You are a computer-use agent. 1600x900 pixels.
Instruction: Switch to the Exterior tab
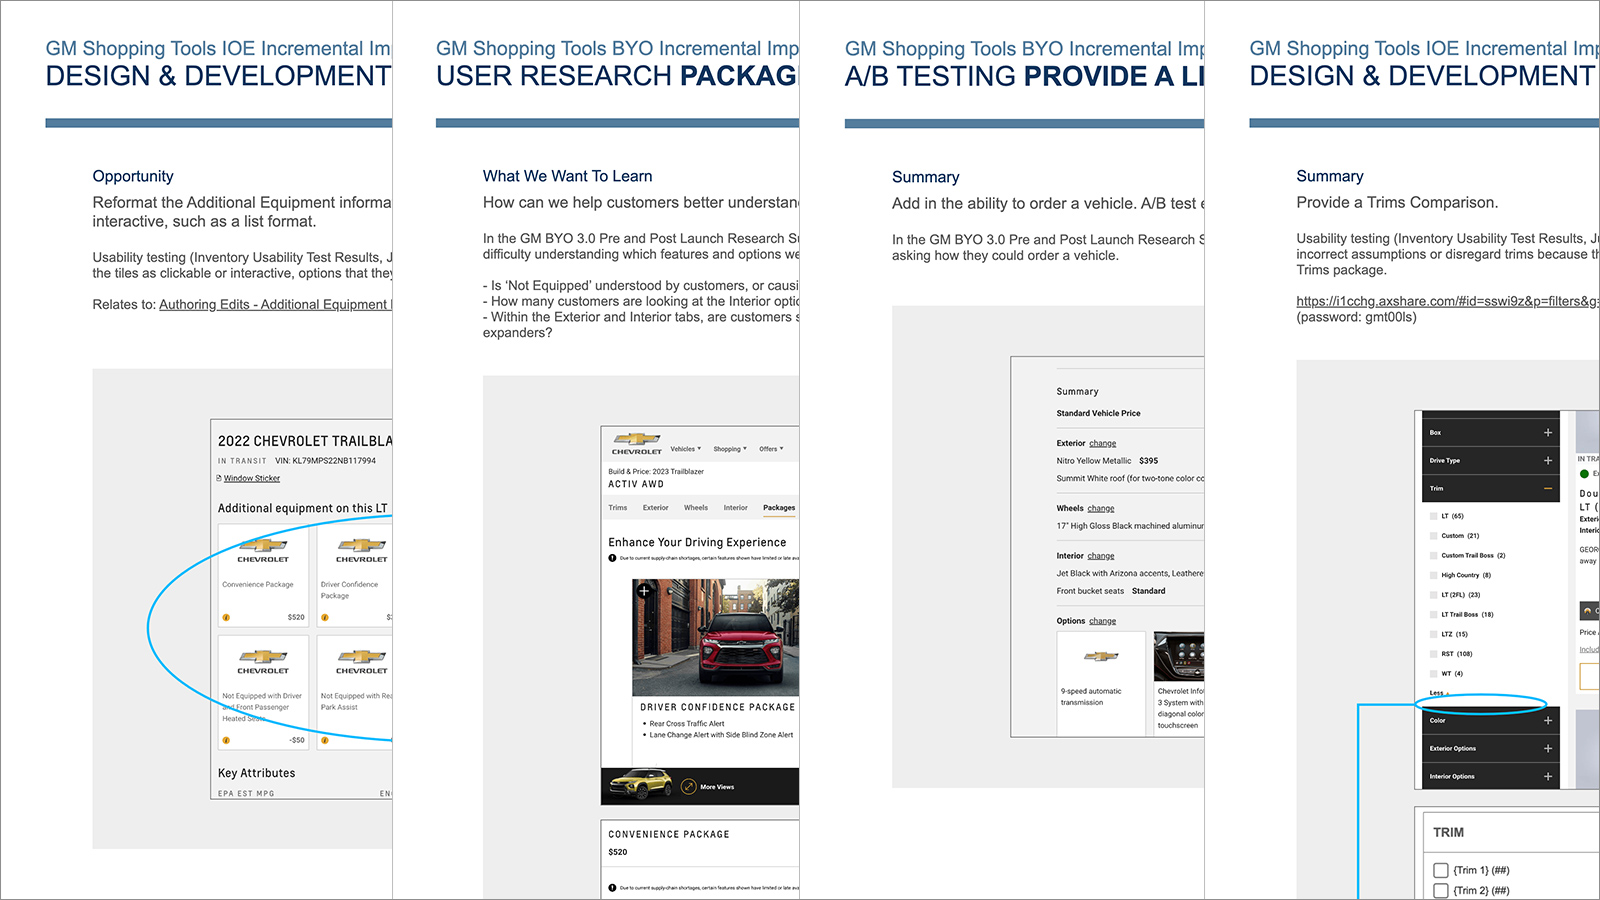(x=655, y=508)
